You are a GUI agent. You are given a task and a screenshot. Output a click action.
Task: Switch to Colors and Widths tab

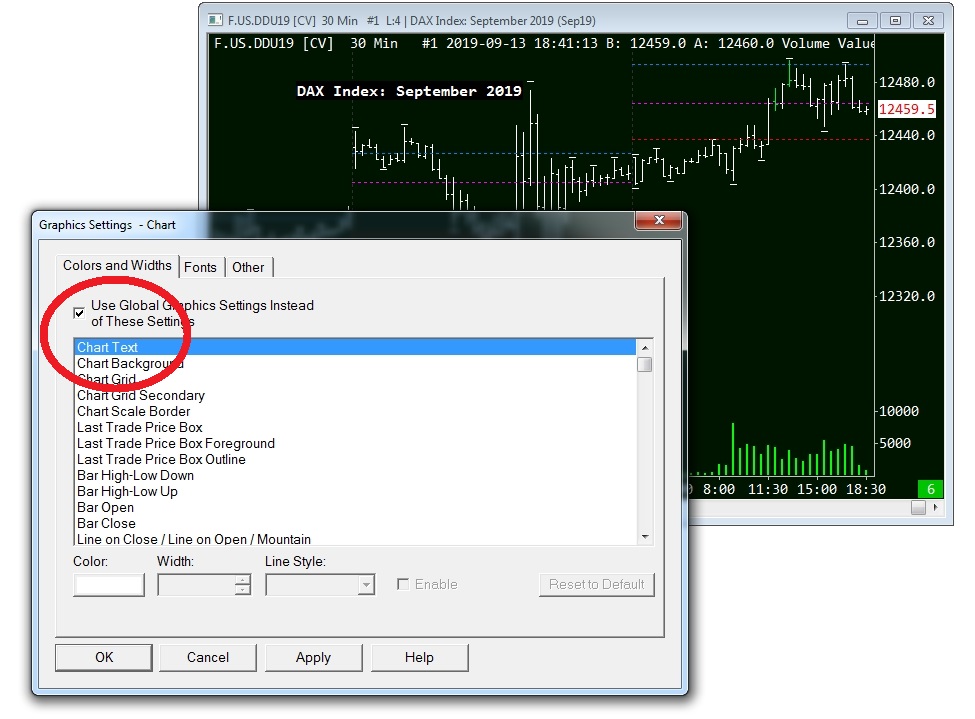[117, 266]
